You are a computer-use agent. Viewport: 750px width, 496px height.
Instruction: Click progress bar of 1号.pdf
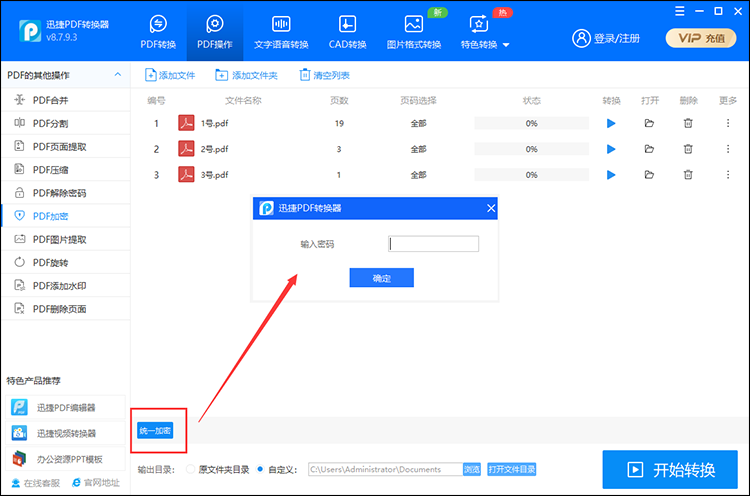(531, 123)
